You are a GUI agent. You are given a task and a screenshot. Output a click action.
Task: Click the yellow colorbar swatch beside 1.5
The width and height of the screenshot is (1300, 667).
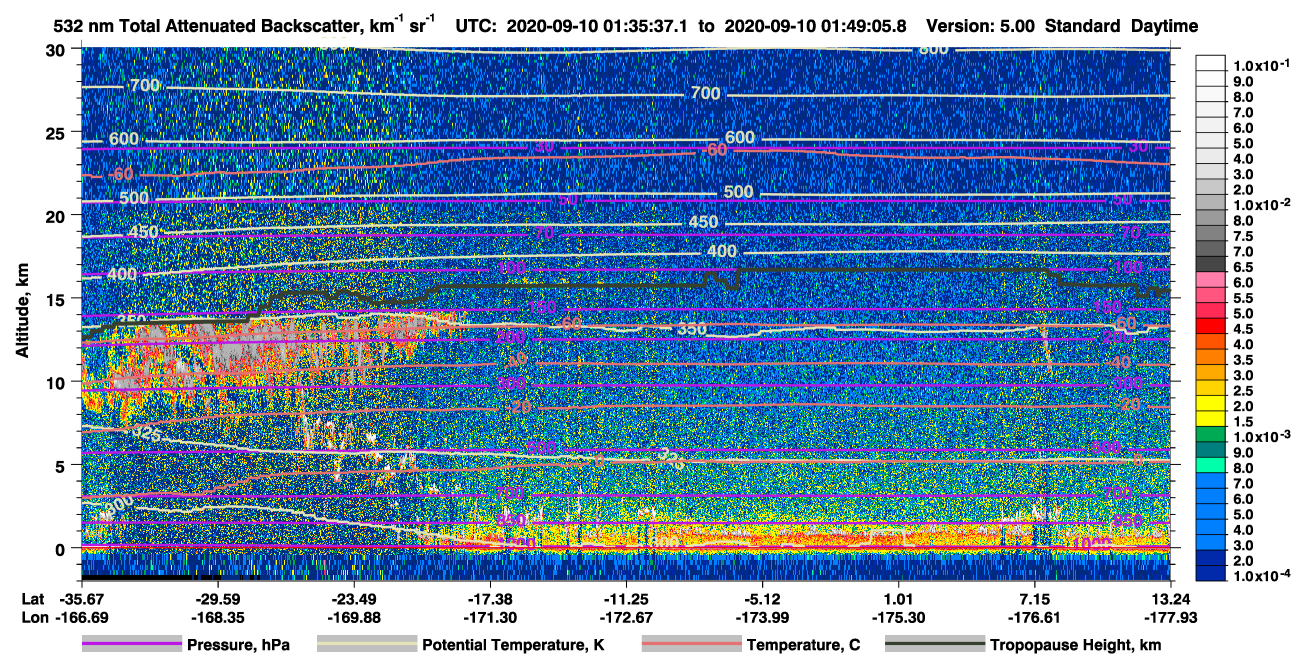[x=1212, y=421]
